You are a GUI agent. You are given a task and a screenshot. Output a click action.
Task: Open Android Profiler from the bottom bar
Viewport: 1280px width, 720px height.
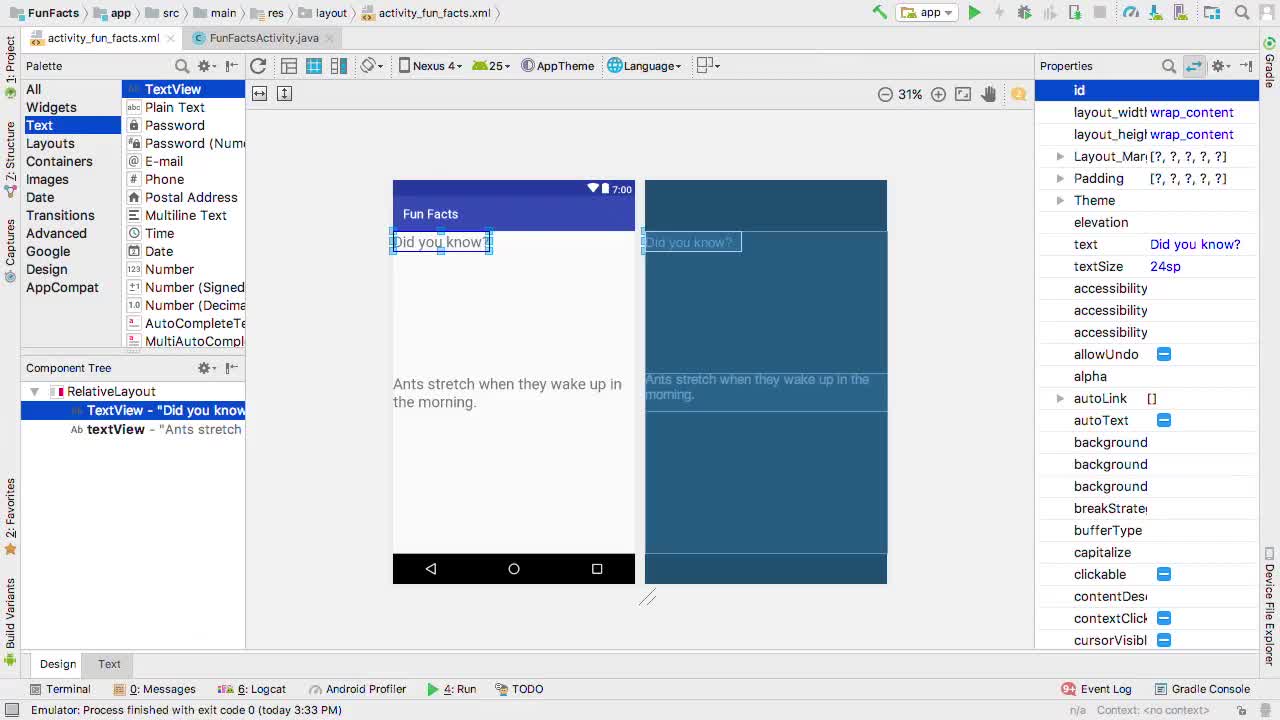(368, 689)
